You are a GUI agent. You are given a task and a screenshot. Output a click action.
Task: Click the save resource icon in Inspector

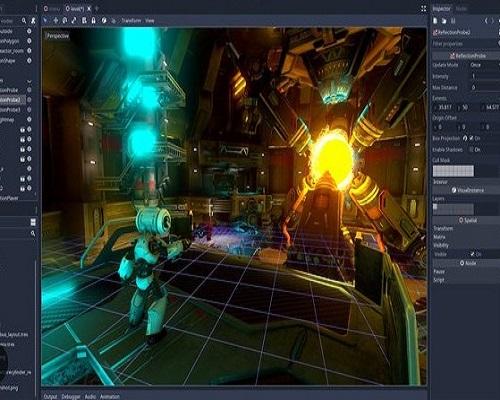coord(453,21)
